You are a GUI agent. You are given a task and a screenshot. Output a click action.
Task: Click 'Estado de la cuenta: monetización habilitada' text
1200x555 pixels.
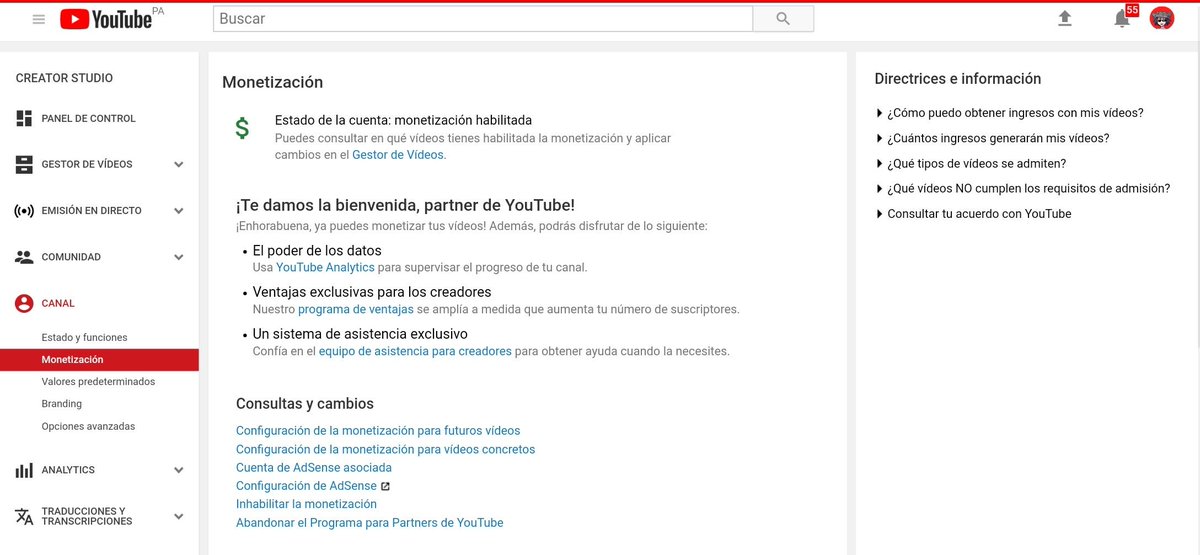coord(403,120)
